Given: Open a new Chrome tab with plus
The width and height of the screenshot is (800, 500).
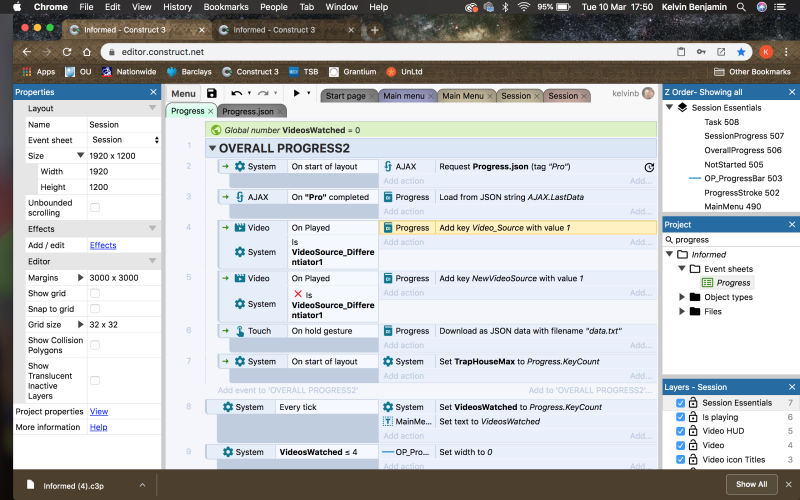Looking at the screenshot, I should point(374,30).
